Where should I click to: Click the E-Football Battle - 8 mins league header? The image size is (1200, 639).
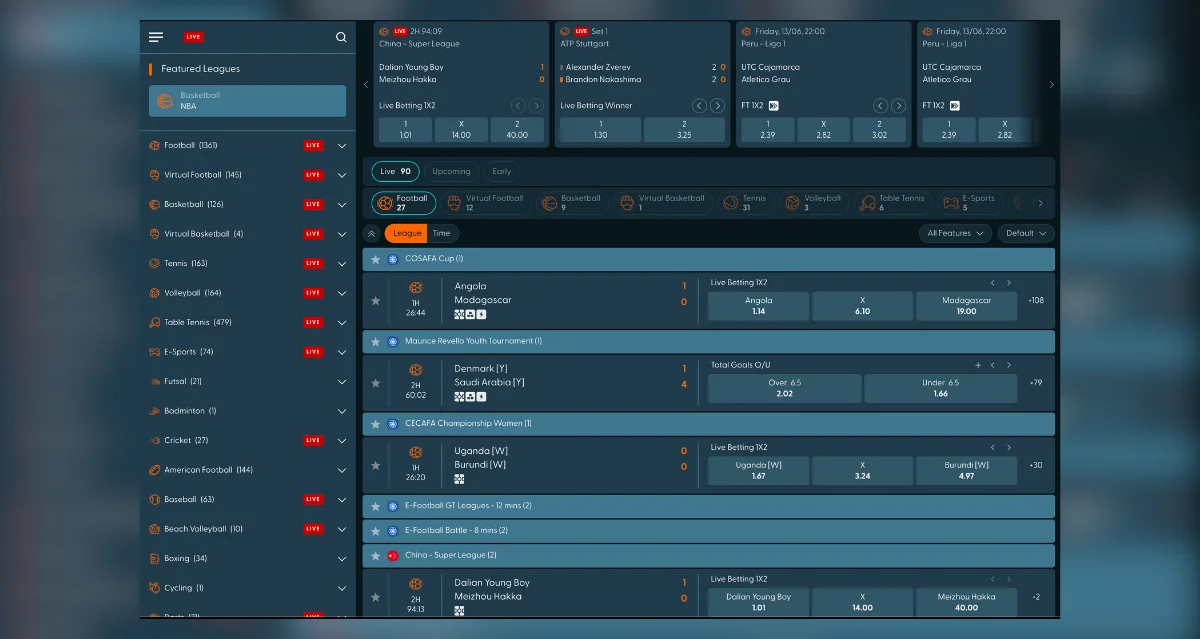(x=708, y=530)
